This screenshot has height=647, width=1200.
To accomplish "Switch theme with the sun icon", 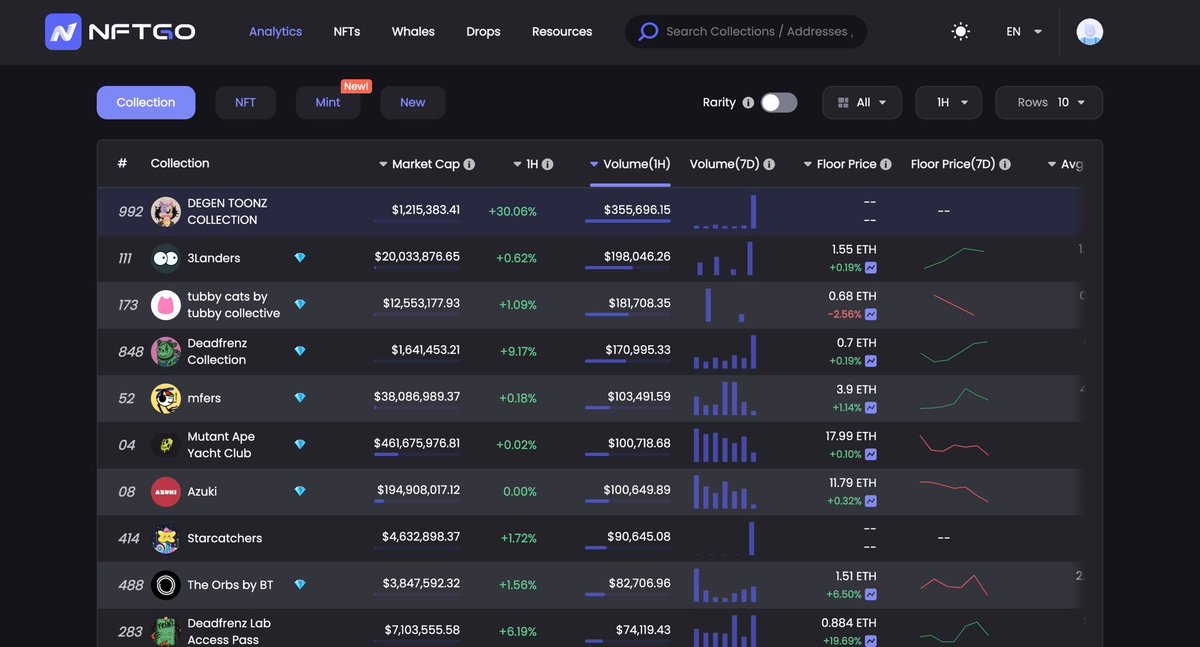I will pos(961,32).
